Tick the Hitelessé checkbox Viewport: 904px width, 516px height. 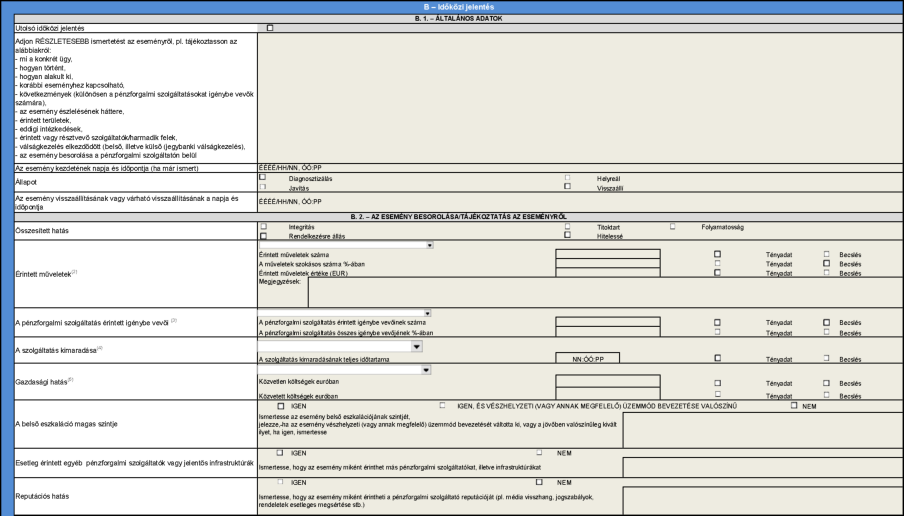[567, 235]
